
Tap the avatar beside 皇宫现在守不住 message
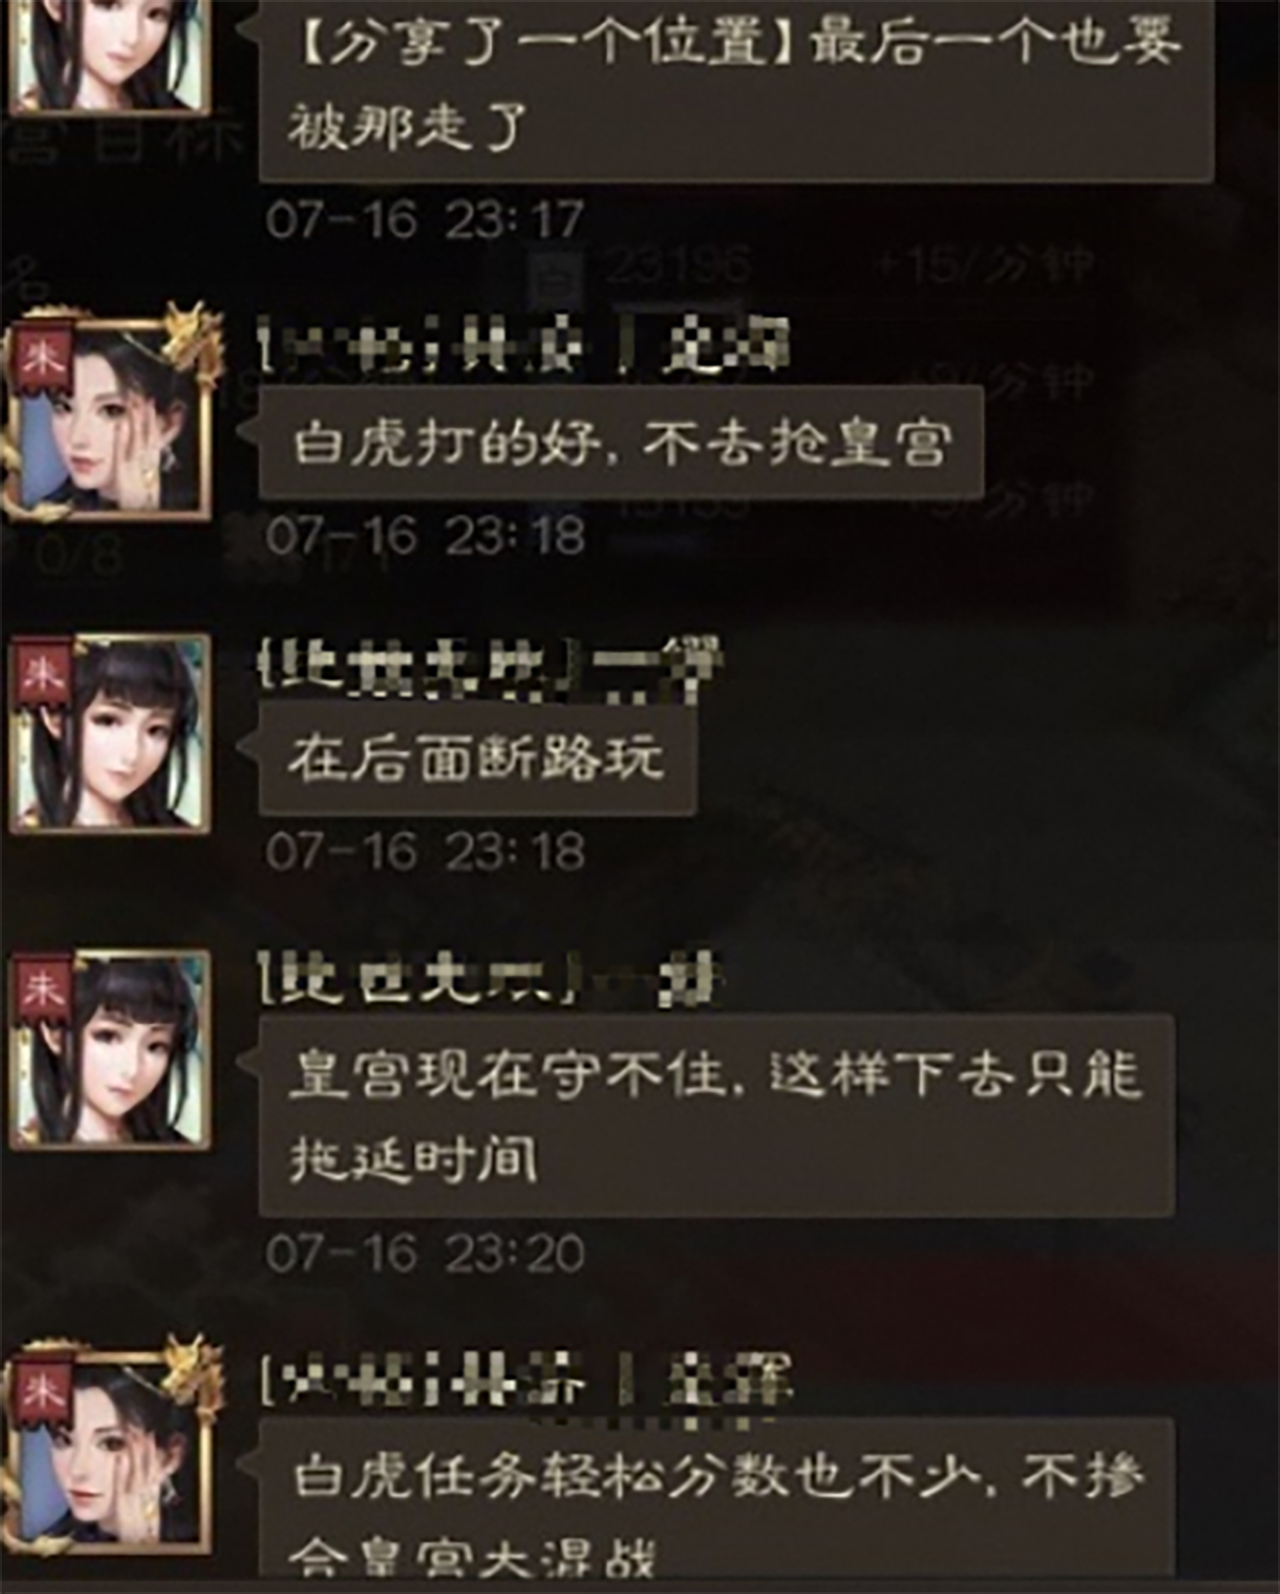110,1050
